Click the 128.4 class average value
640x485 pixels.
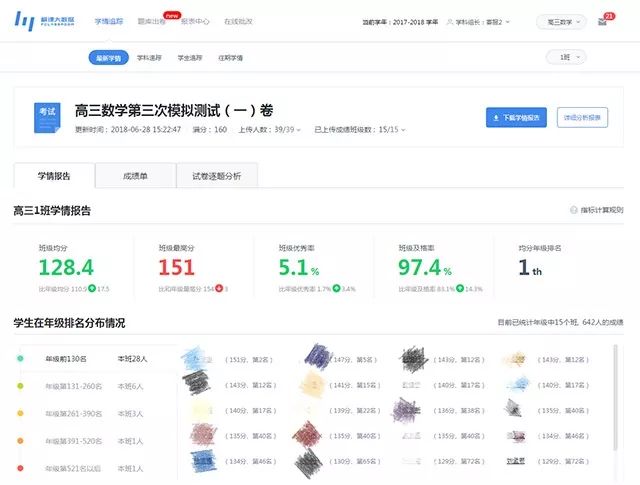point(66,267)
